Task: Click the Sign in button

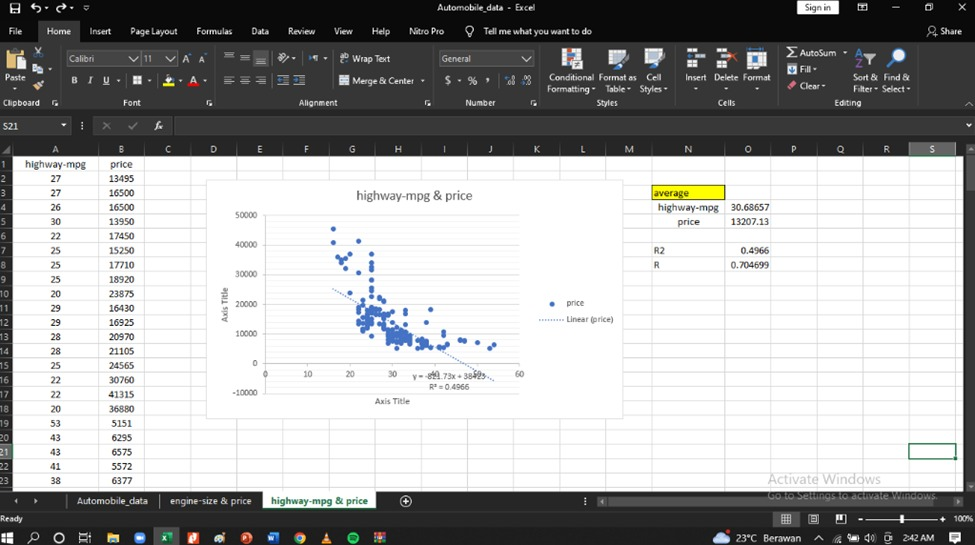Action: (818, 7)
